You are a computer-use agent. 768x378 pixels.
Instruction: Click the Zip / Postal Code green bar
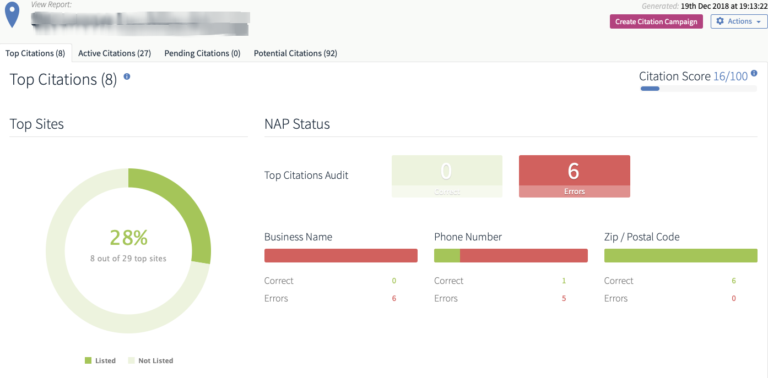pos(680,256)
